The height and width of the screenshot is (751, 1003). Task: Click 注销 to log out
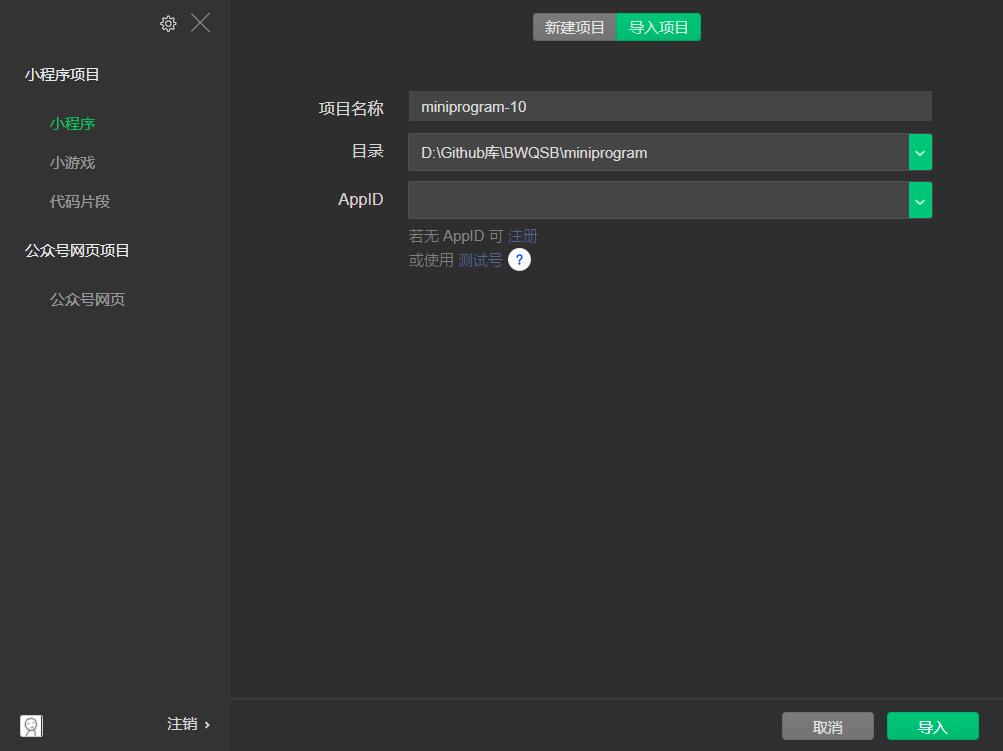tap(188, 724)
